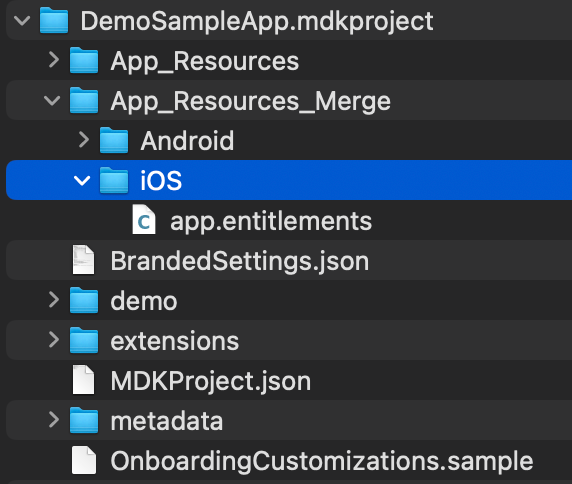Select the MDKProject.json file name
The height and width of the screenshot is (484, 572).
pyautogui.click(x=210, y=382)
